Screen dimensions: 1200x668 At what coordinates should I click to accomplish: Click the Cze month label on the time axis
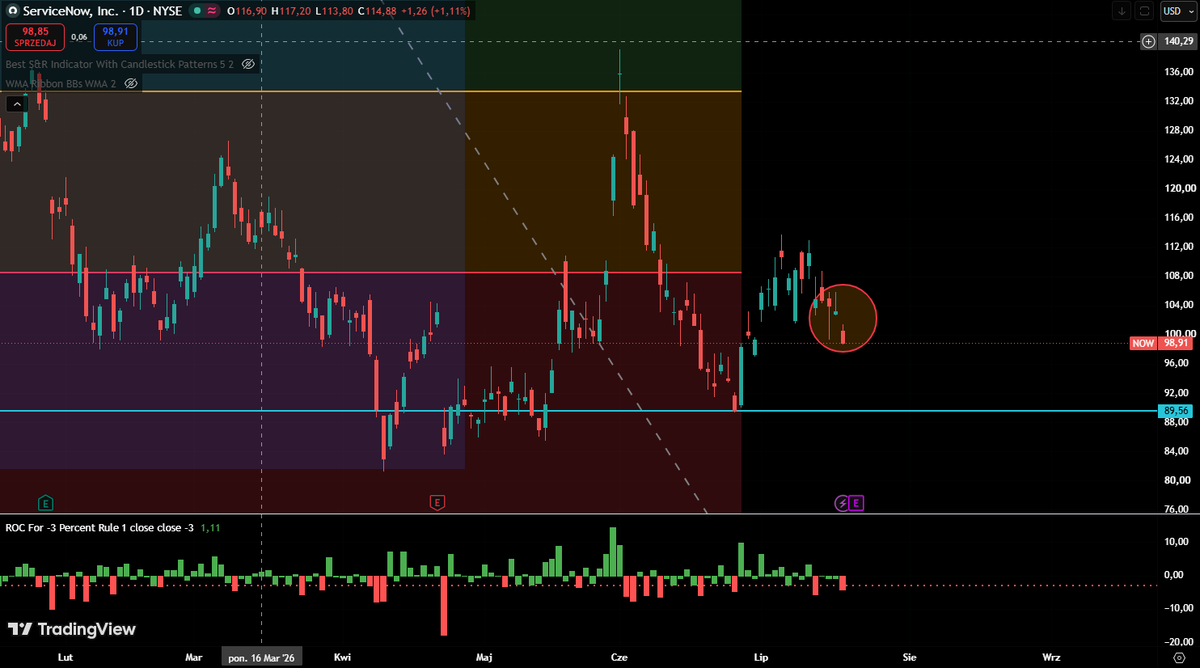(619, 657)
